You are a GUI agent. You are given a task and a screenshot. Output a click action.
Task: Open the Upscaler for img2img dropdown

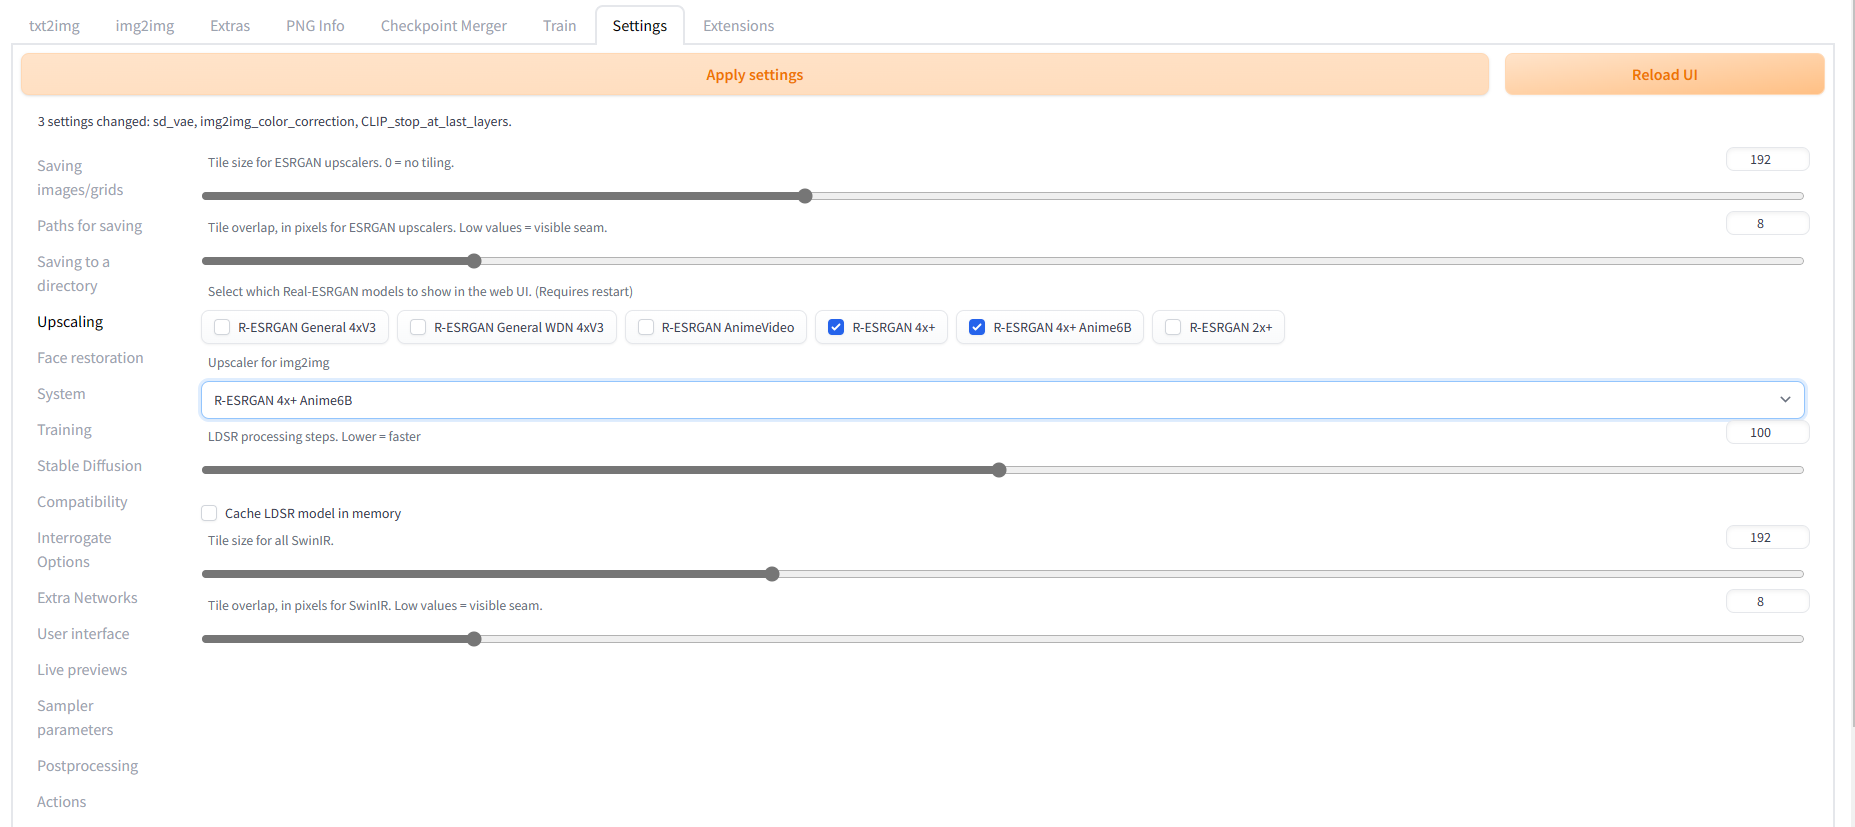tap(1003, 400)
